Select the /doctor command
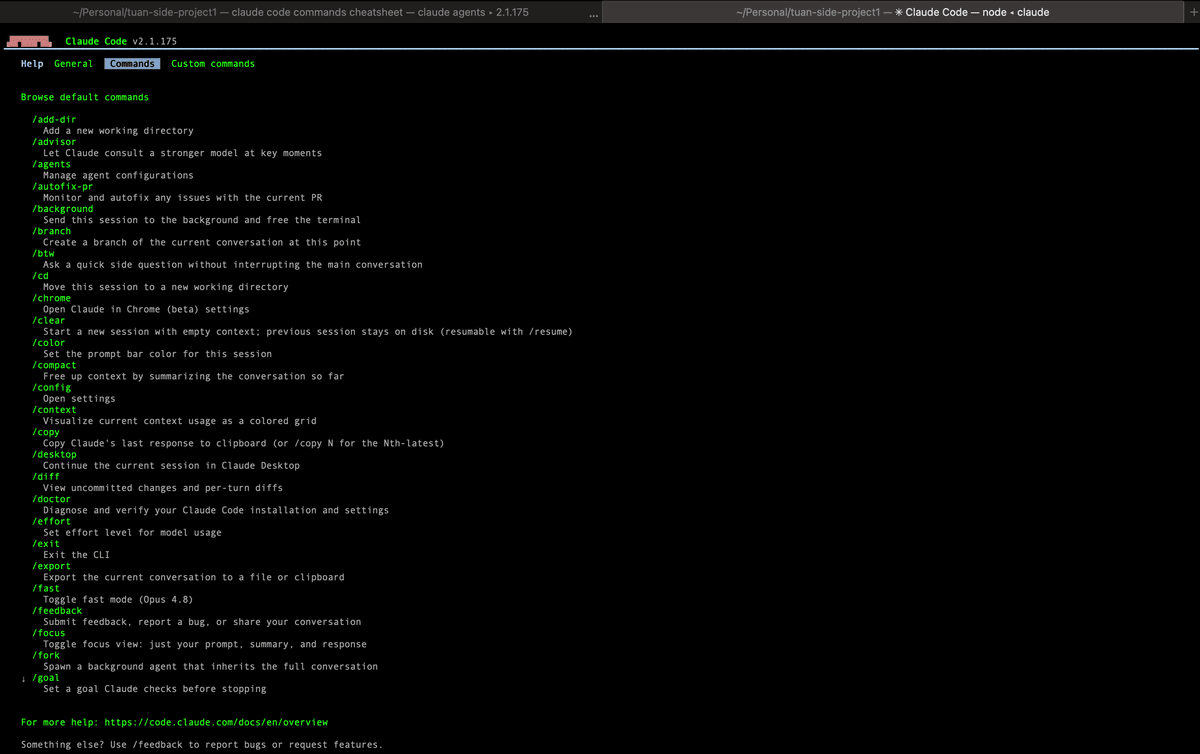The image size is (1200, 754). tap(51, 499)
